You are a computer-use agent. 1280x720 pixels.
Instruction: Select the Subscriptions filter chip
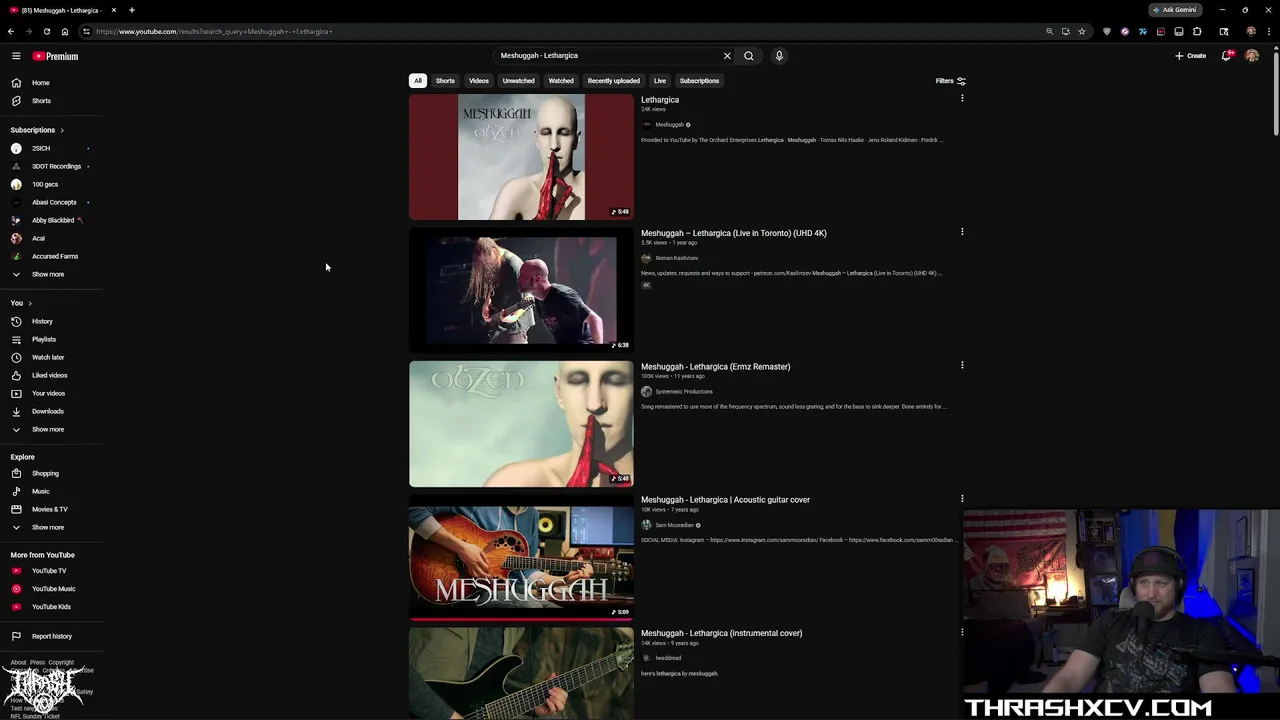699,81
